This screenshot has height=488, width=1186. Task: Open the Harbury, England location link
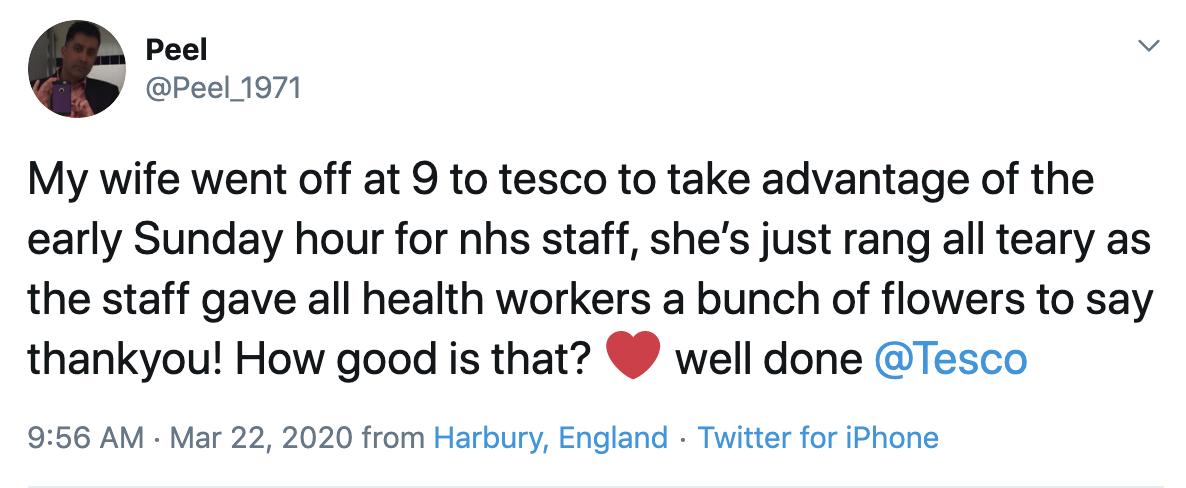(550, 437)
